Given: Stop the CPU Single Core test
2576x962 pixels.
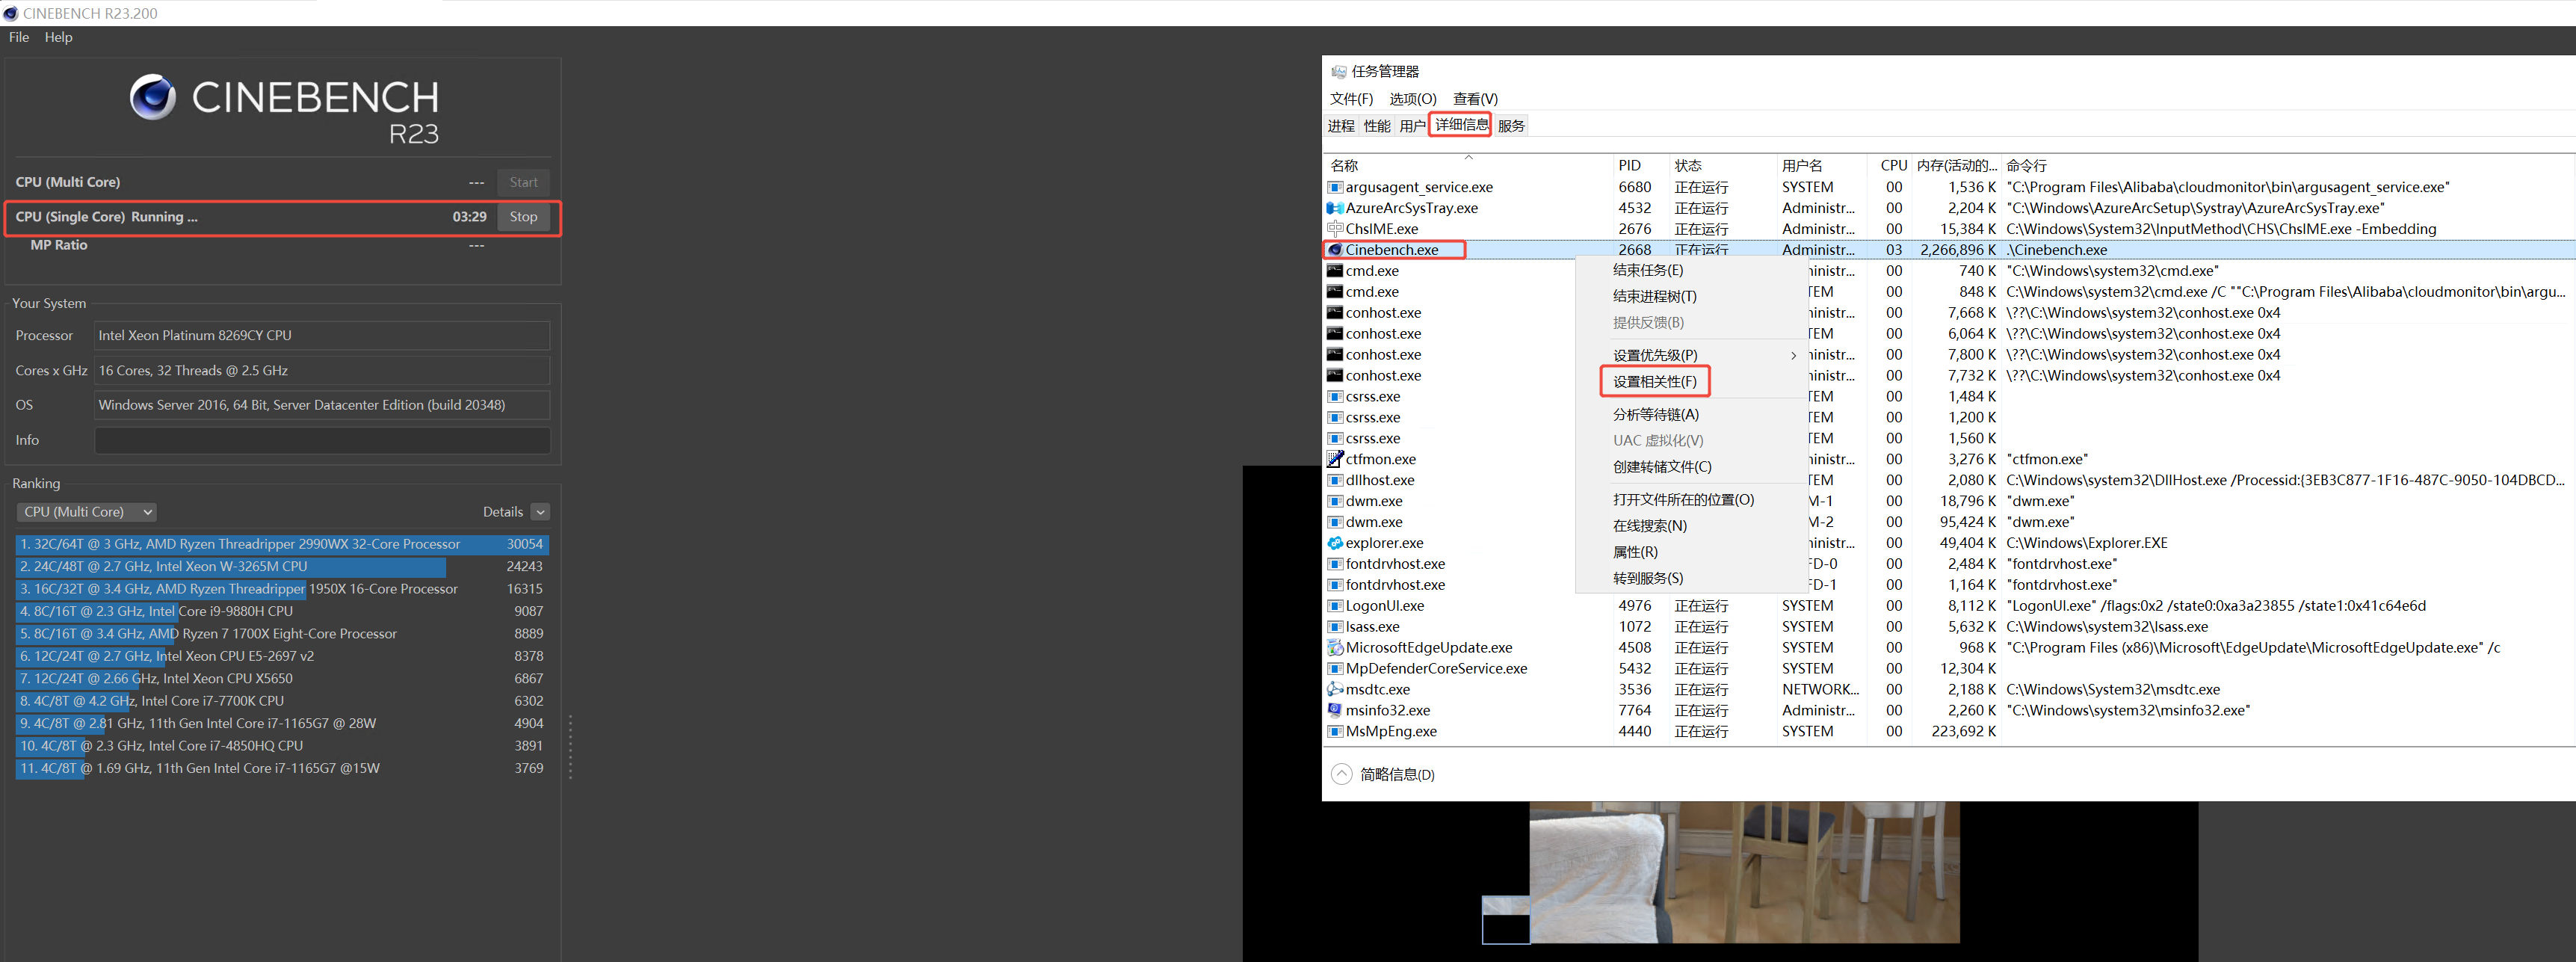Looking at the screenshot, I should [523, 217].
